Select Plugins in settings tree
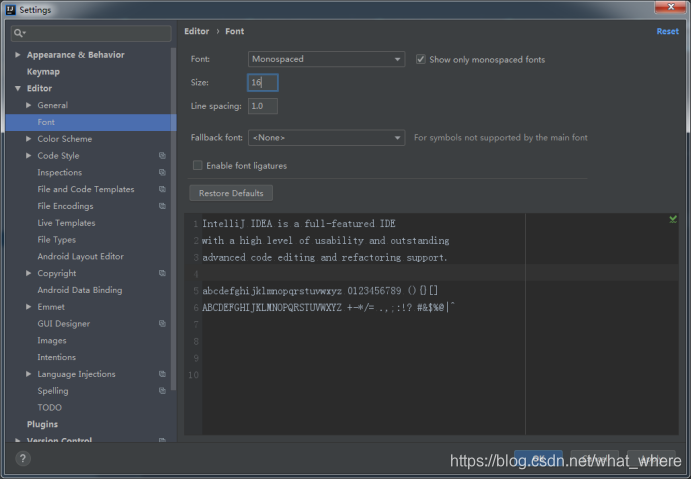This screenshot has height=480, width=692. [42, 424]
